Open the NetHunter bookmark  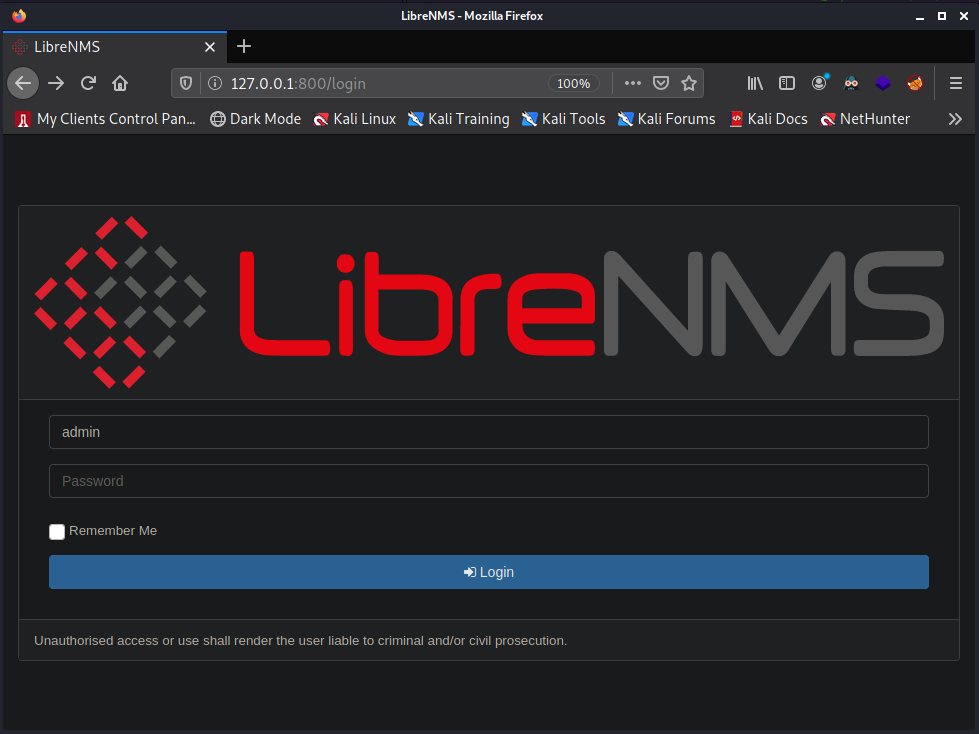tap(865, 119)
